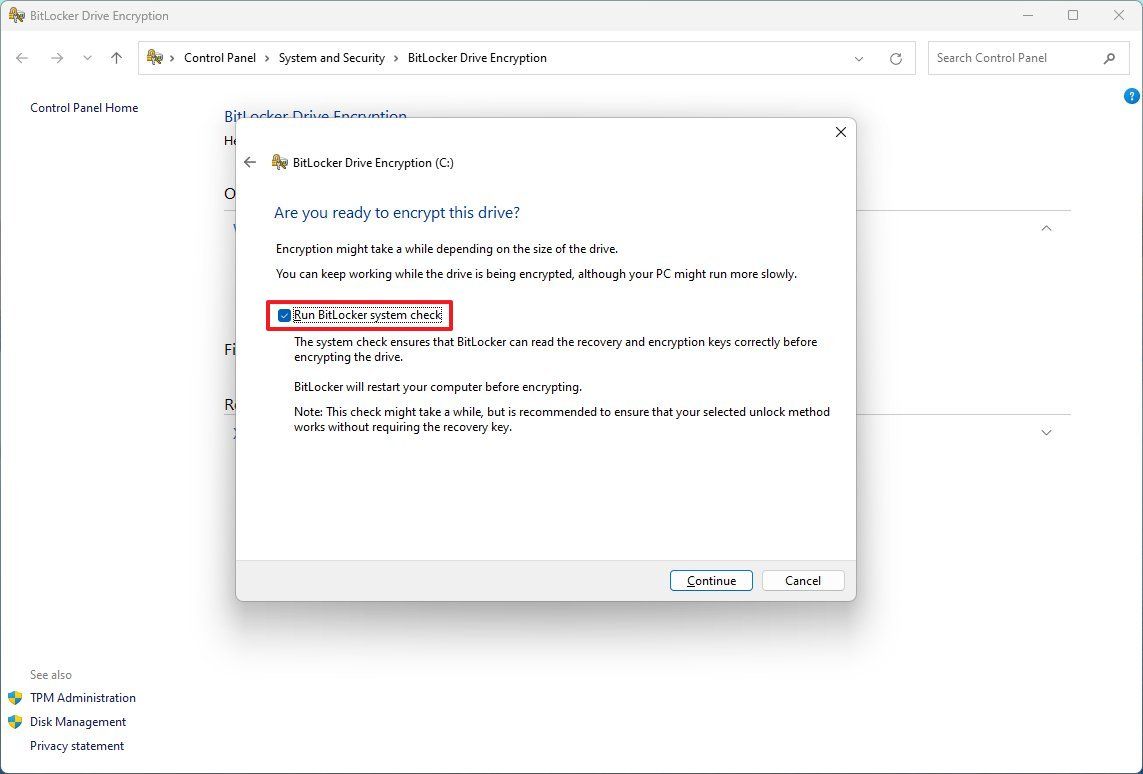Click the BitLocker shield icon in the breadcrumb
This screenshot has height=774, width=1143.
pyautogui.click(x=152, y=57)
